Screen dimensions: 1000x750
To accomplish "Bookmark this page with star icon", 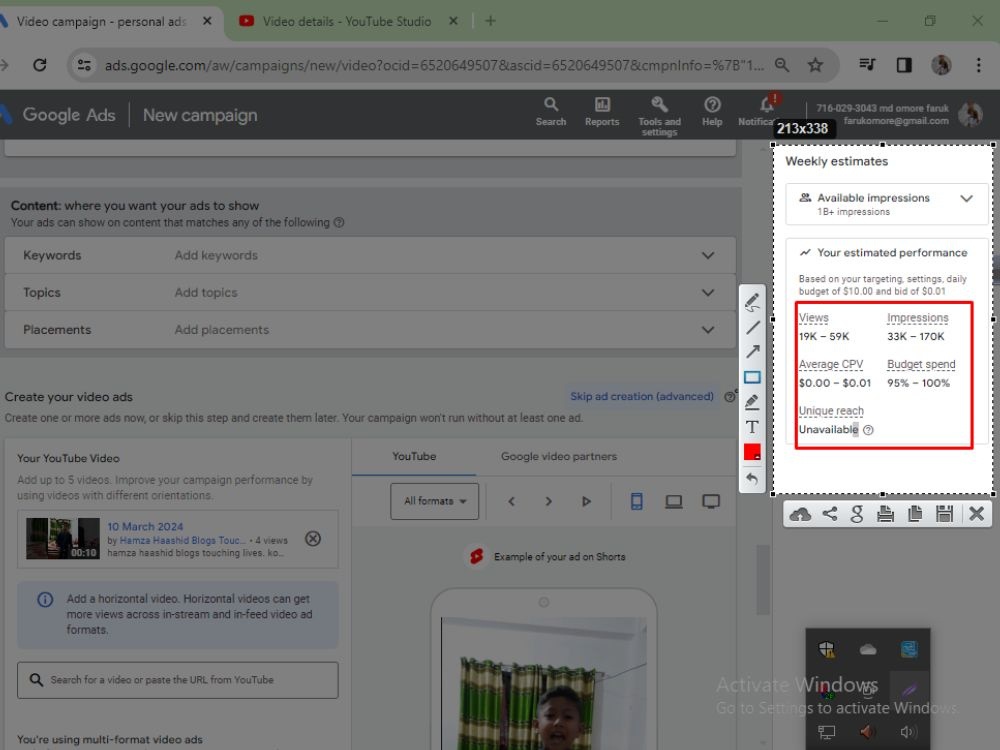I will pos(815,64).
